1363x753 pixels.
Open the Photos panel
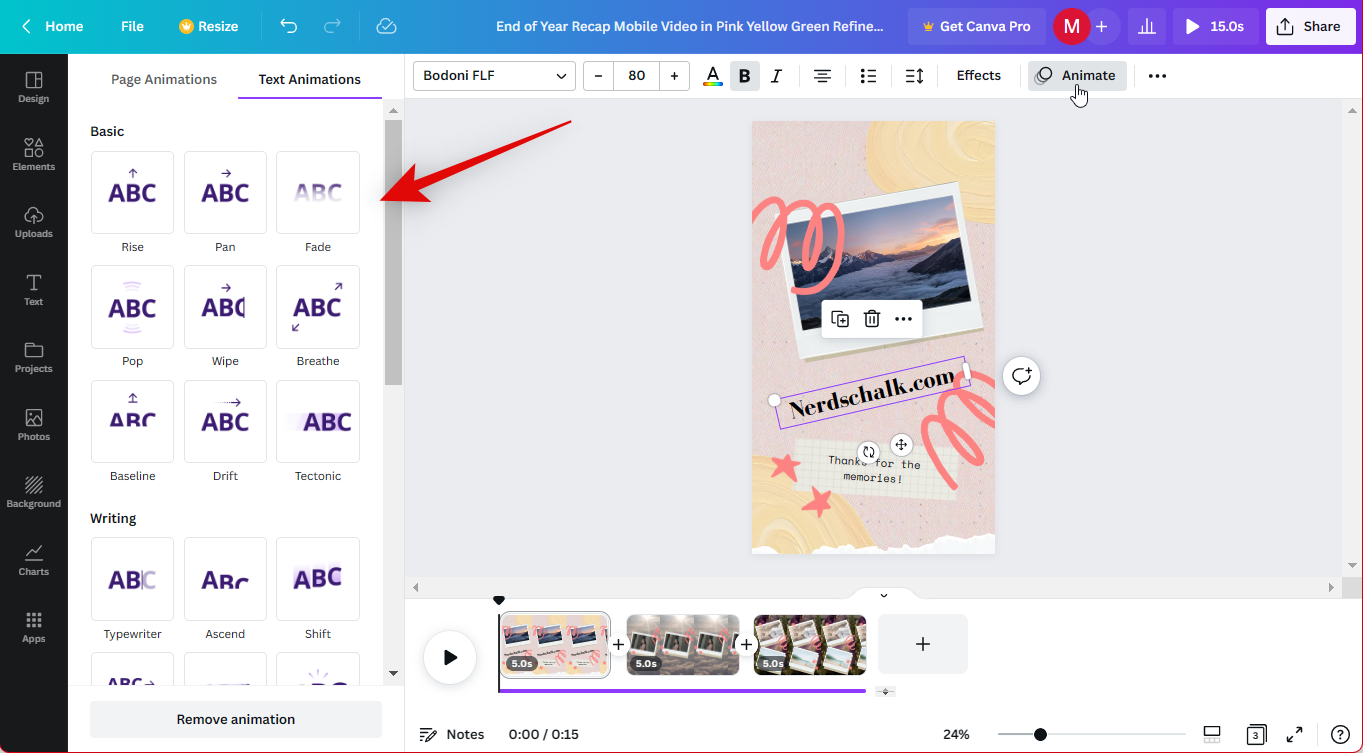tap(33, 424)
